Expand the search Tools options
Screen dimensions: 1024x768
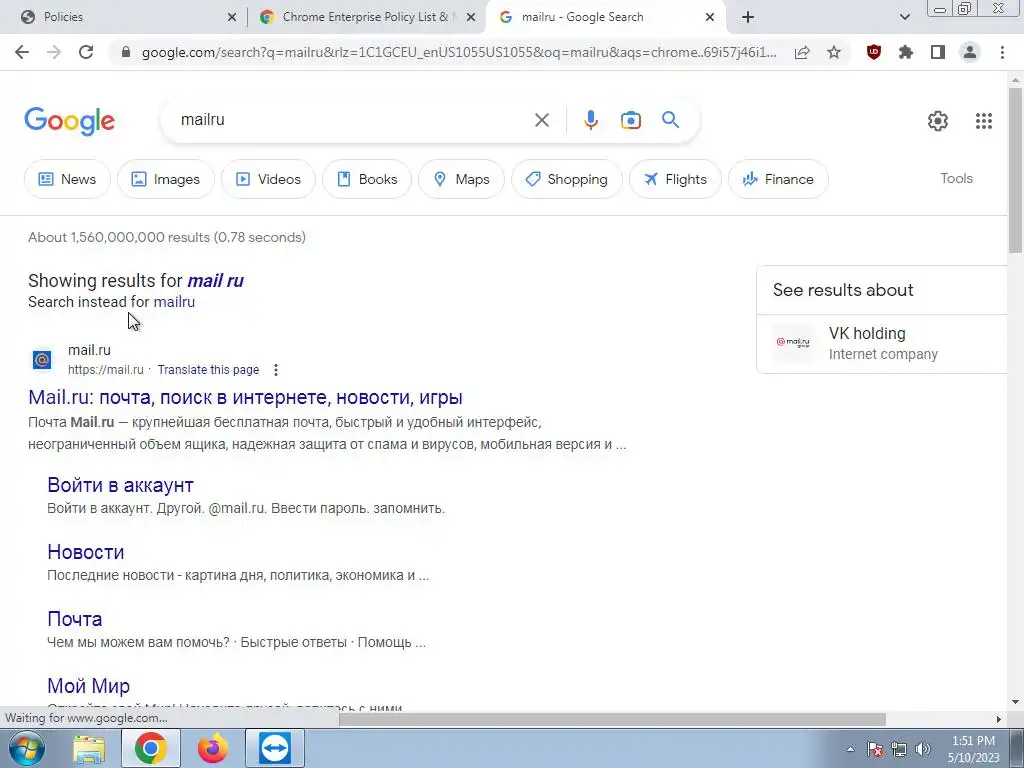[x=956, y=178]
